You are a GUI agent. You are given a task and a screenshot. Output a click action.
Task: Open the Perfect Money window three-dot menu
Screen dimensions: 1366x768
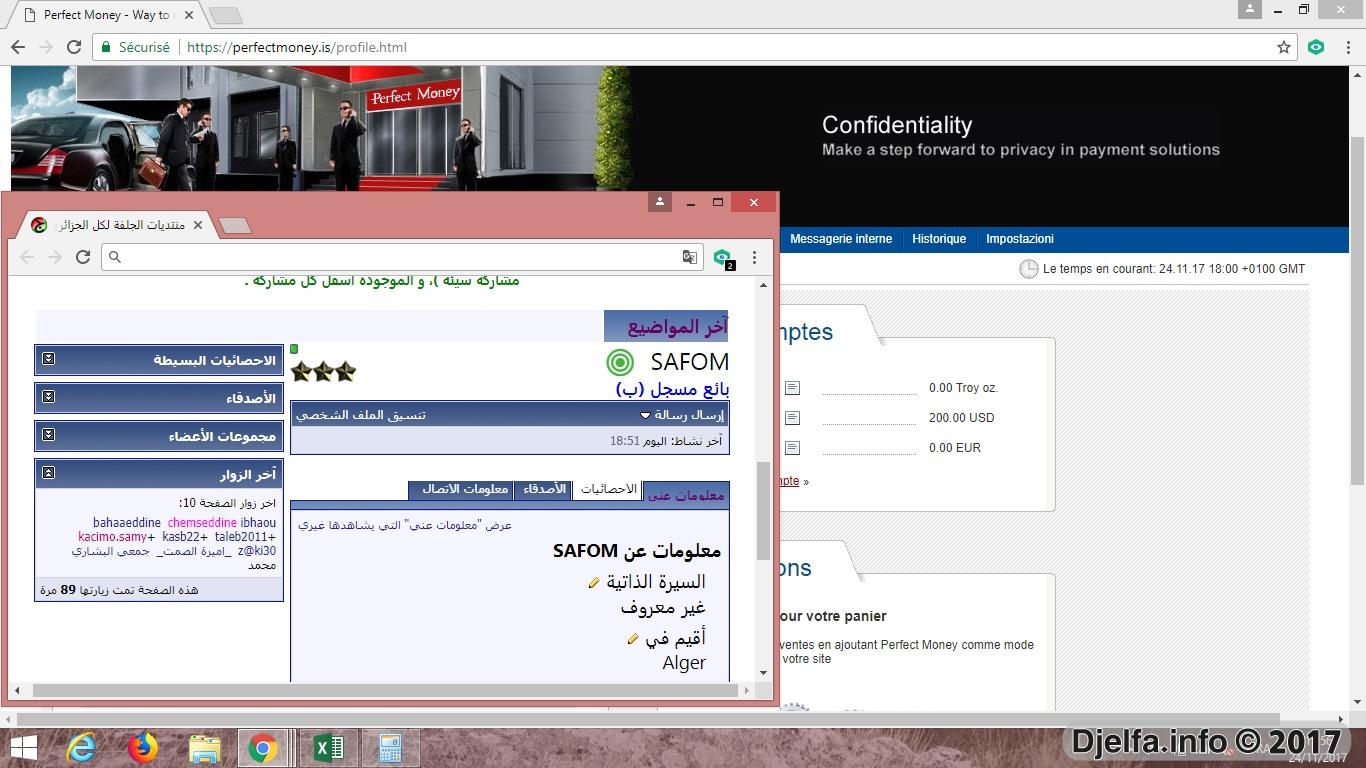1347,47
